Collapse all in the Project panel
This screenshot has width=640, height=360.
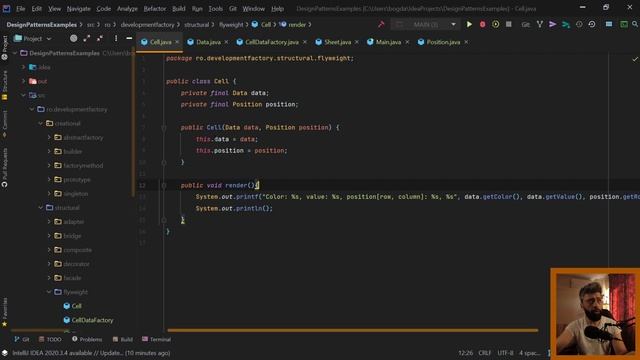tap(100, 38)
